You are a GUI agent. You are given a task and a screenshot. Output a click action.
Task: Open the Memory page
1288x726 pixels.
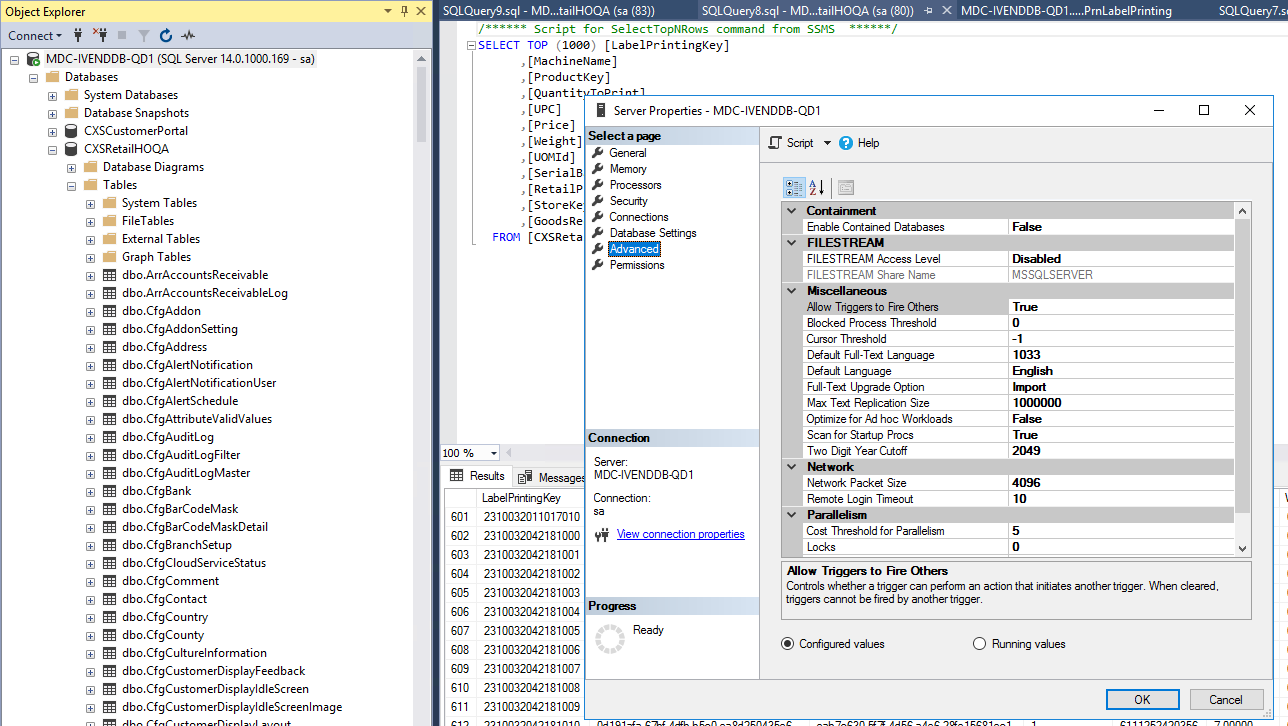(628, 169)
